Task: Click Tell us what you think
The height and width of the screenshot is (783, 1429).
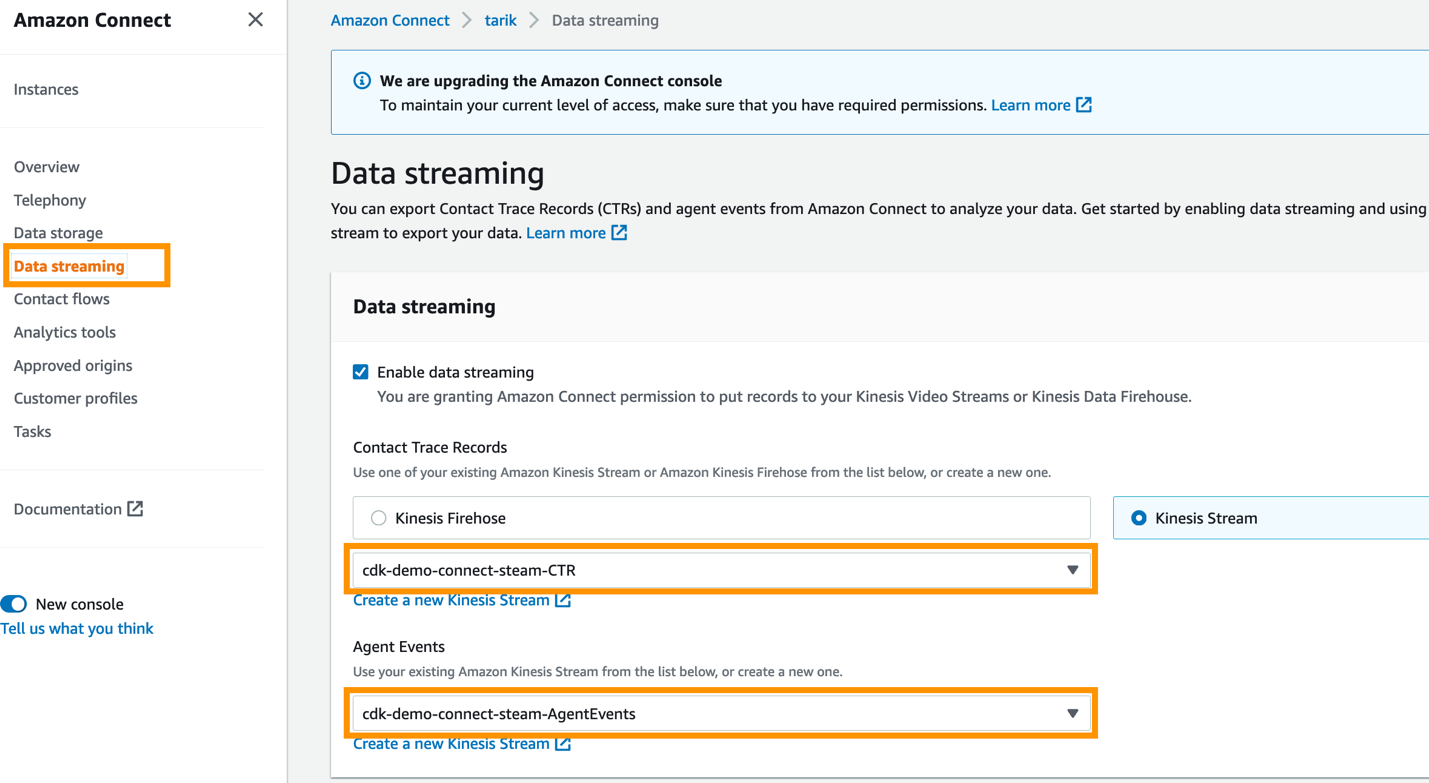Action: click(77, 628)
